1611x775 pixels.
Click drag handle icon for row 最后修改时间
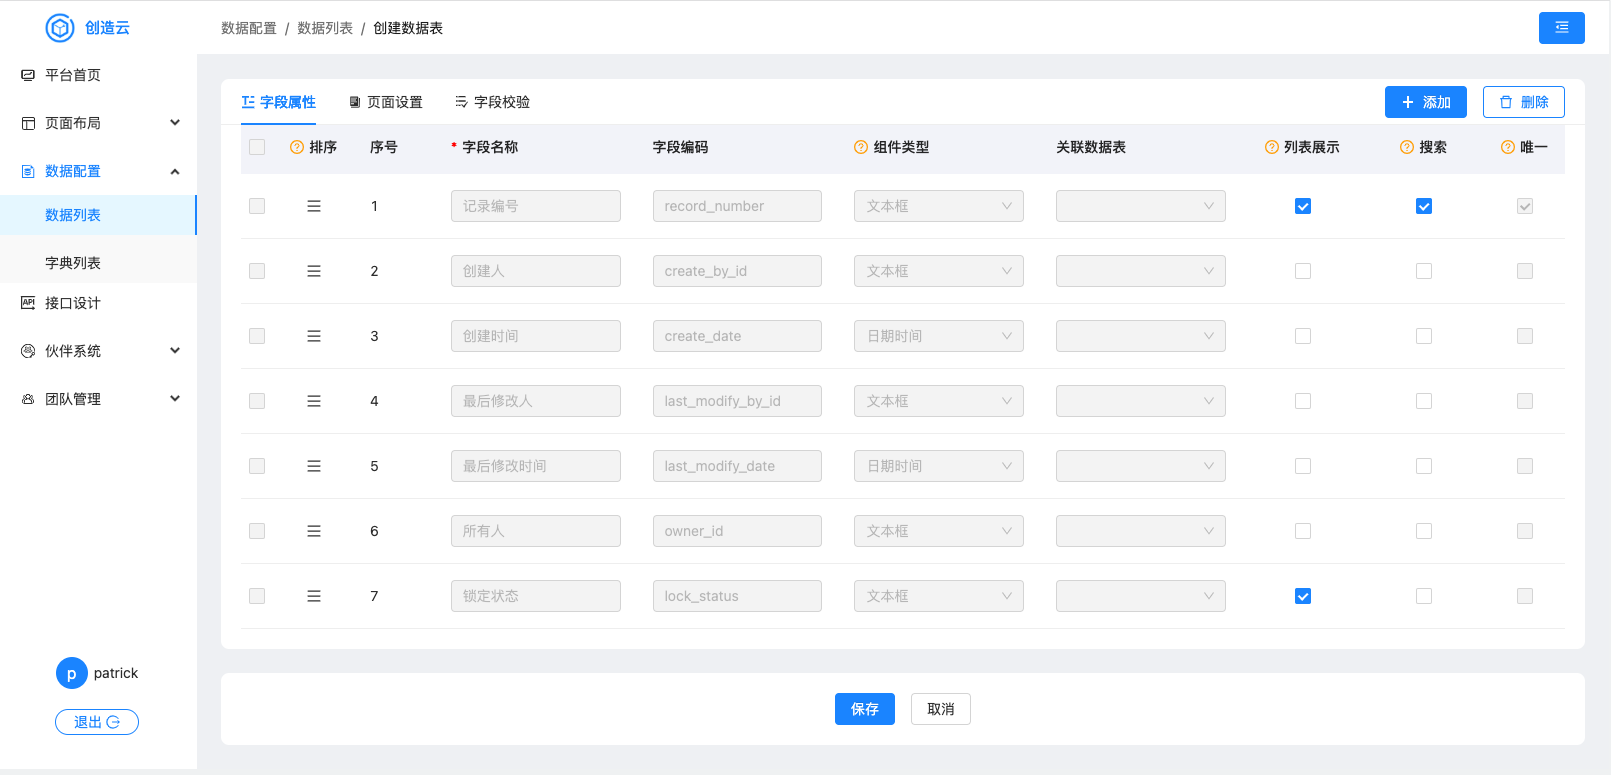tap(314, 466)
